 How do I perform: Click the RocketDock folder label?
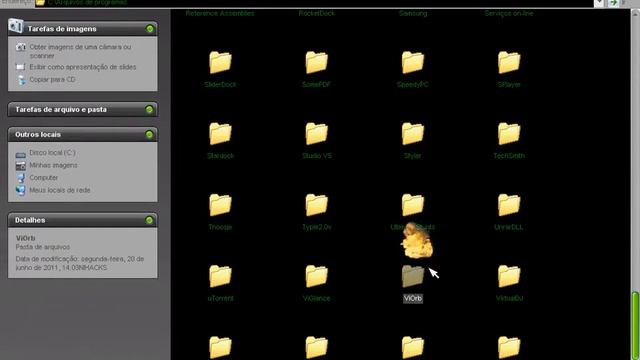316,13
